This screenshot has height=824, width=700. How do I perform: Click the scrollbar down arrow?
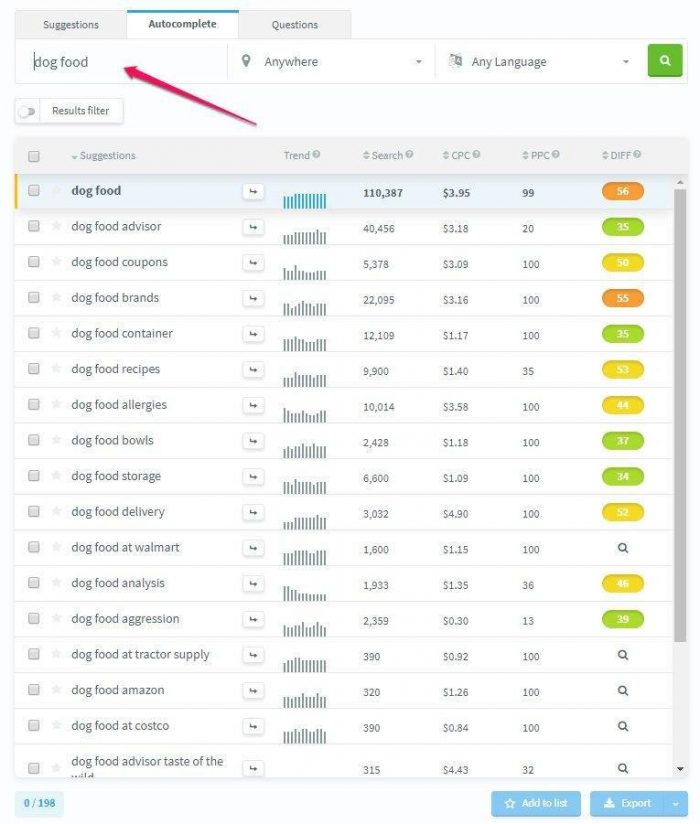(680, 769)
